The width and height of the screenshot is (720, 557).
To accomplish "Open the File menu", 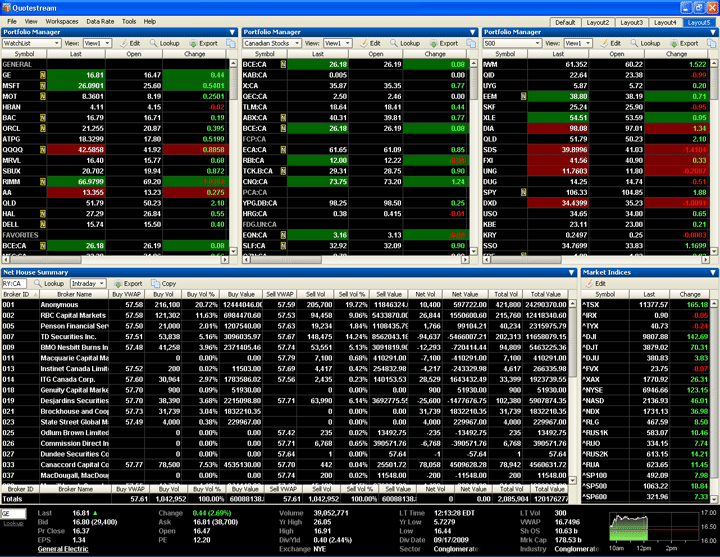I will pos(12,22).
